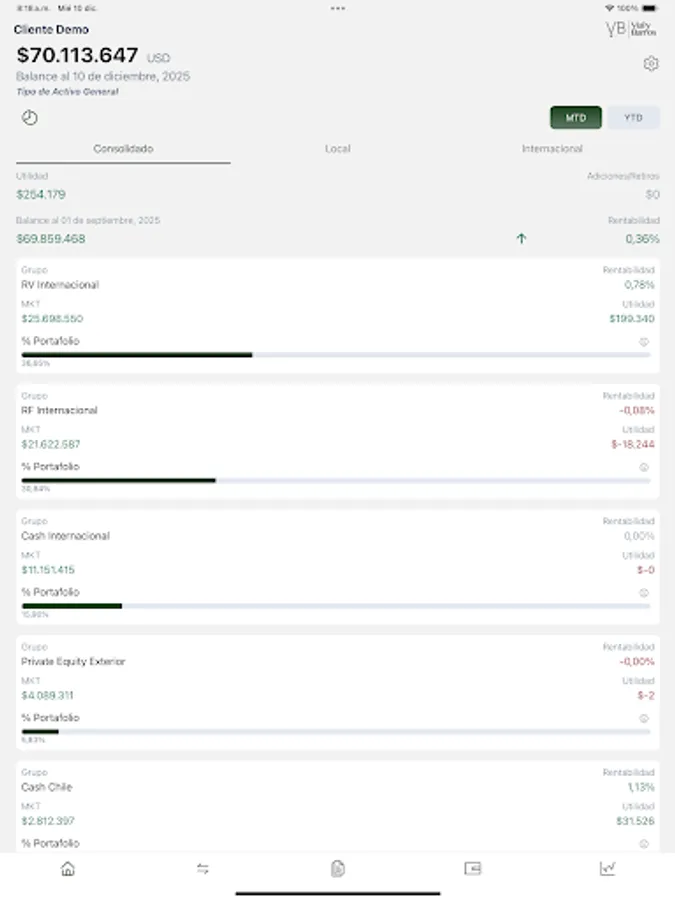Tap RF Internacional portfolio percentage bar
Screen dimensions: 675x900
click(336, 480)
